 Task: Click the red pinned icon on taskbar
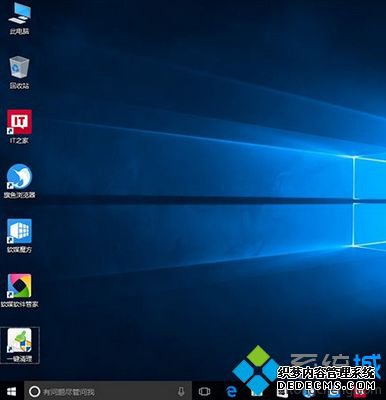tap(359, 393)
